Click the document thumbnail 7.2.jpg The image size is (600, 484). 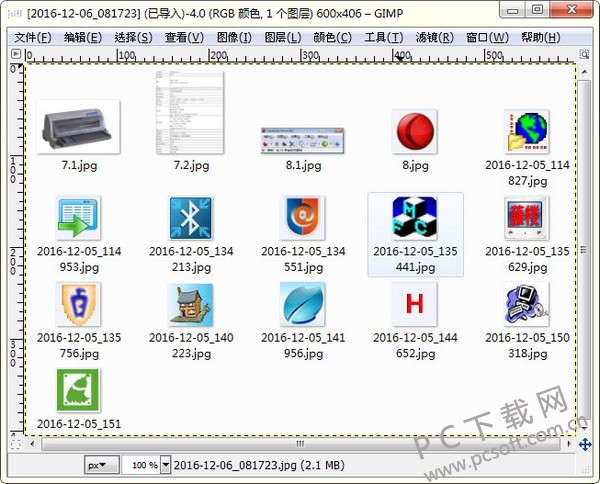[x=190, y=112]
